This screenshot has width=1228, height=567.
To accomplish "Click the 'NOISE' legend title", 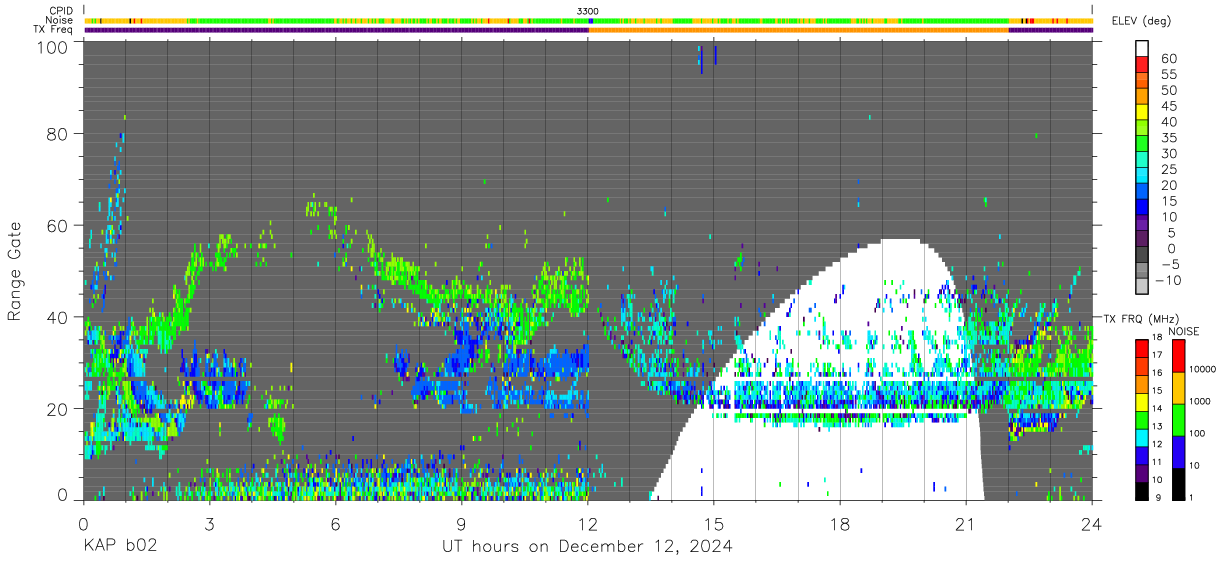I will (x=1183, y=331).
